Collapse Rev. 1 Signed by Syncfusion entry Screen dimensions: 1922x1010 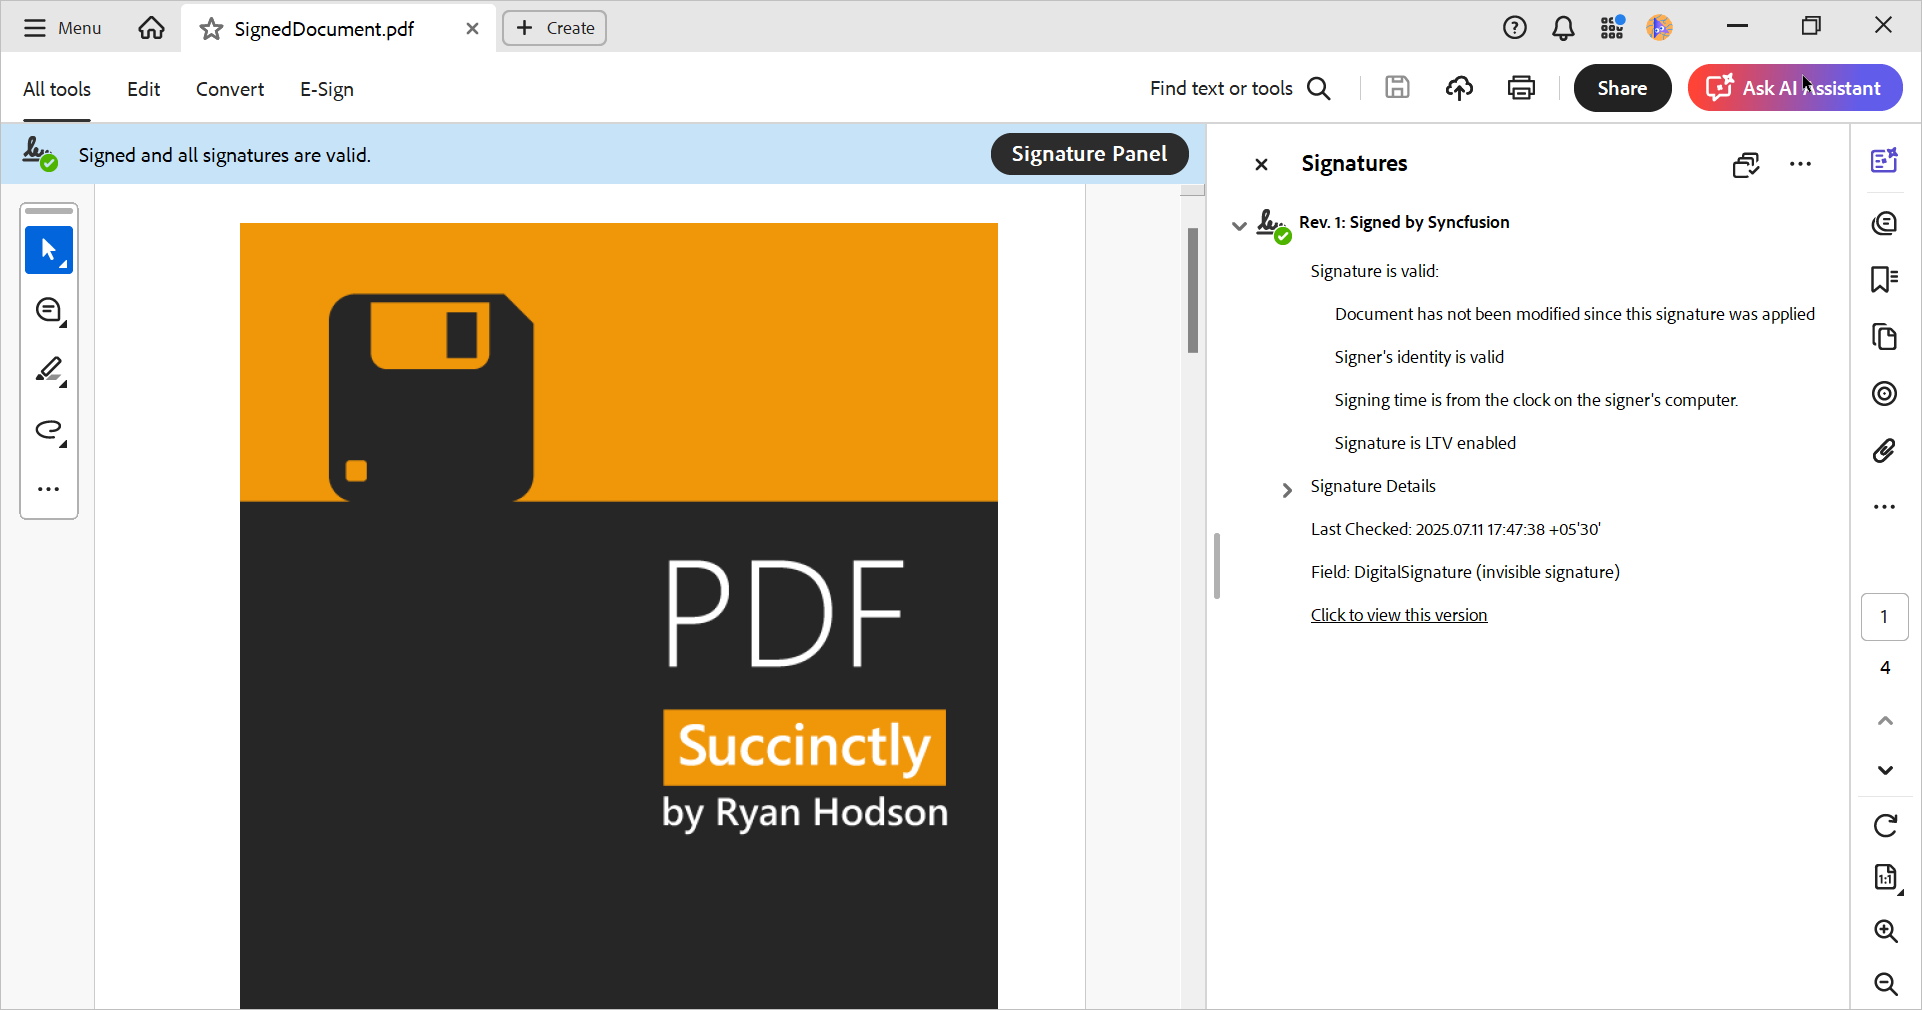coord(1238,226)
